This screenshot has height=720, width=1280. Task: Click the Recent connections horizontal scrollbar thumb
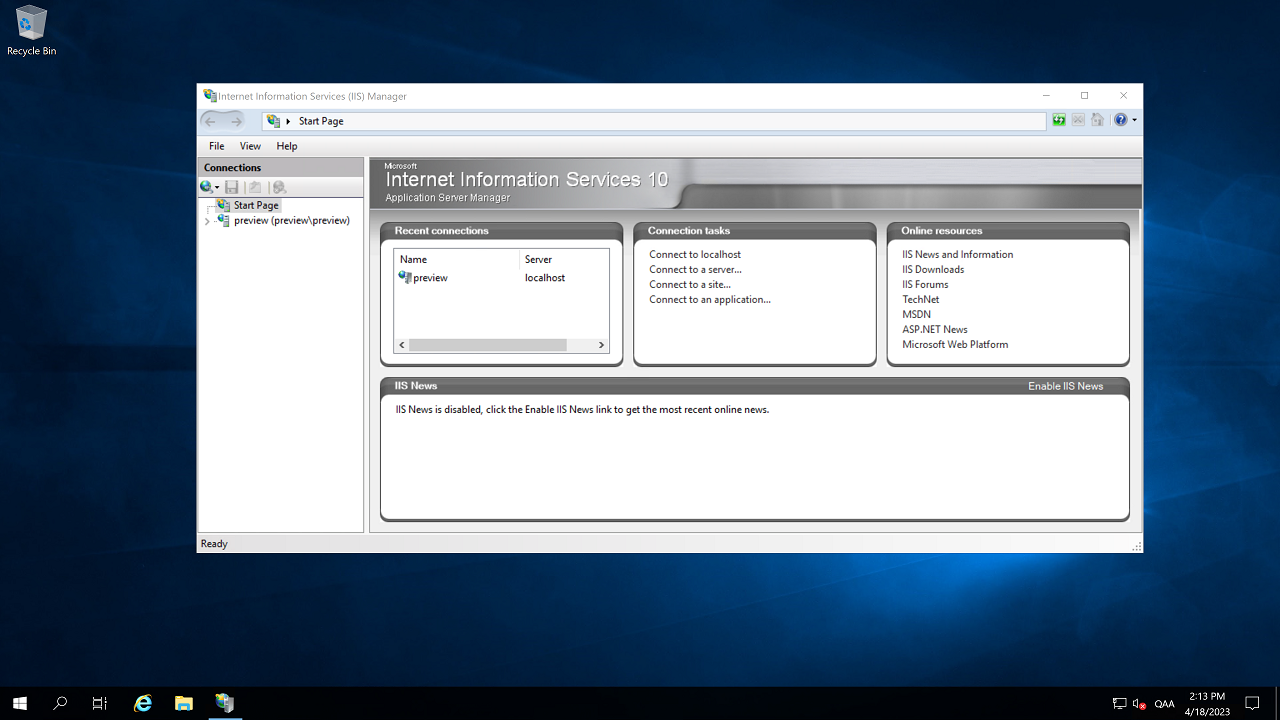(487, 345)
